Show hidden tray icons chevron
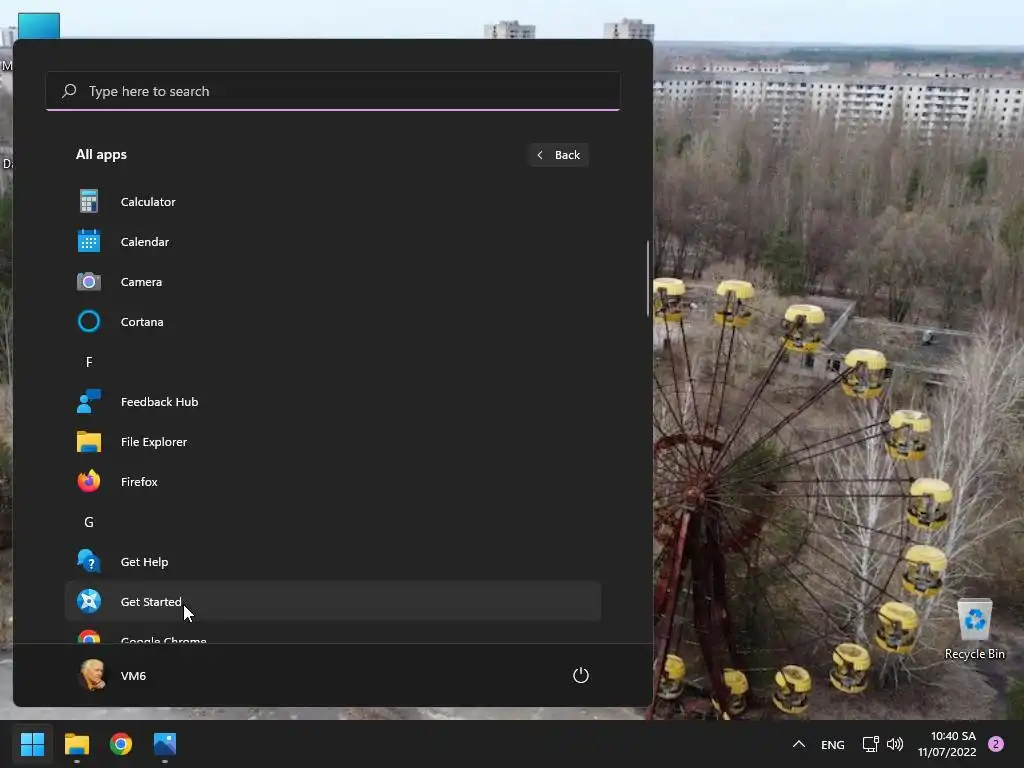 (799, 744)
